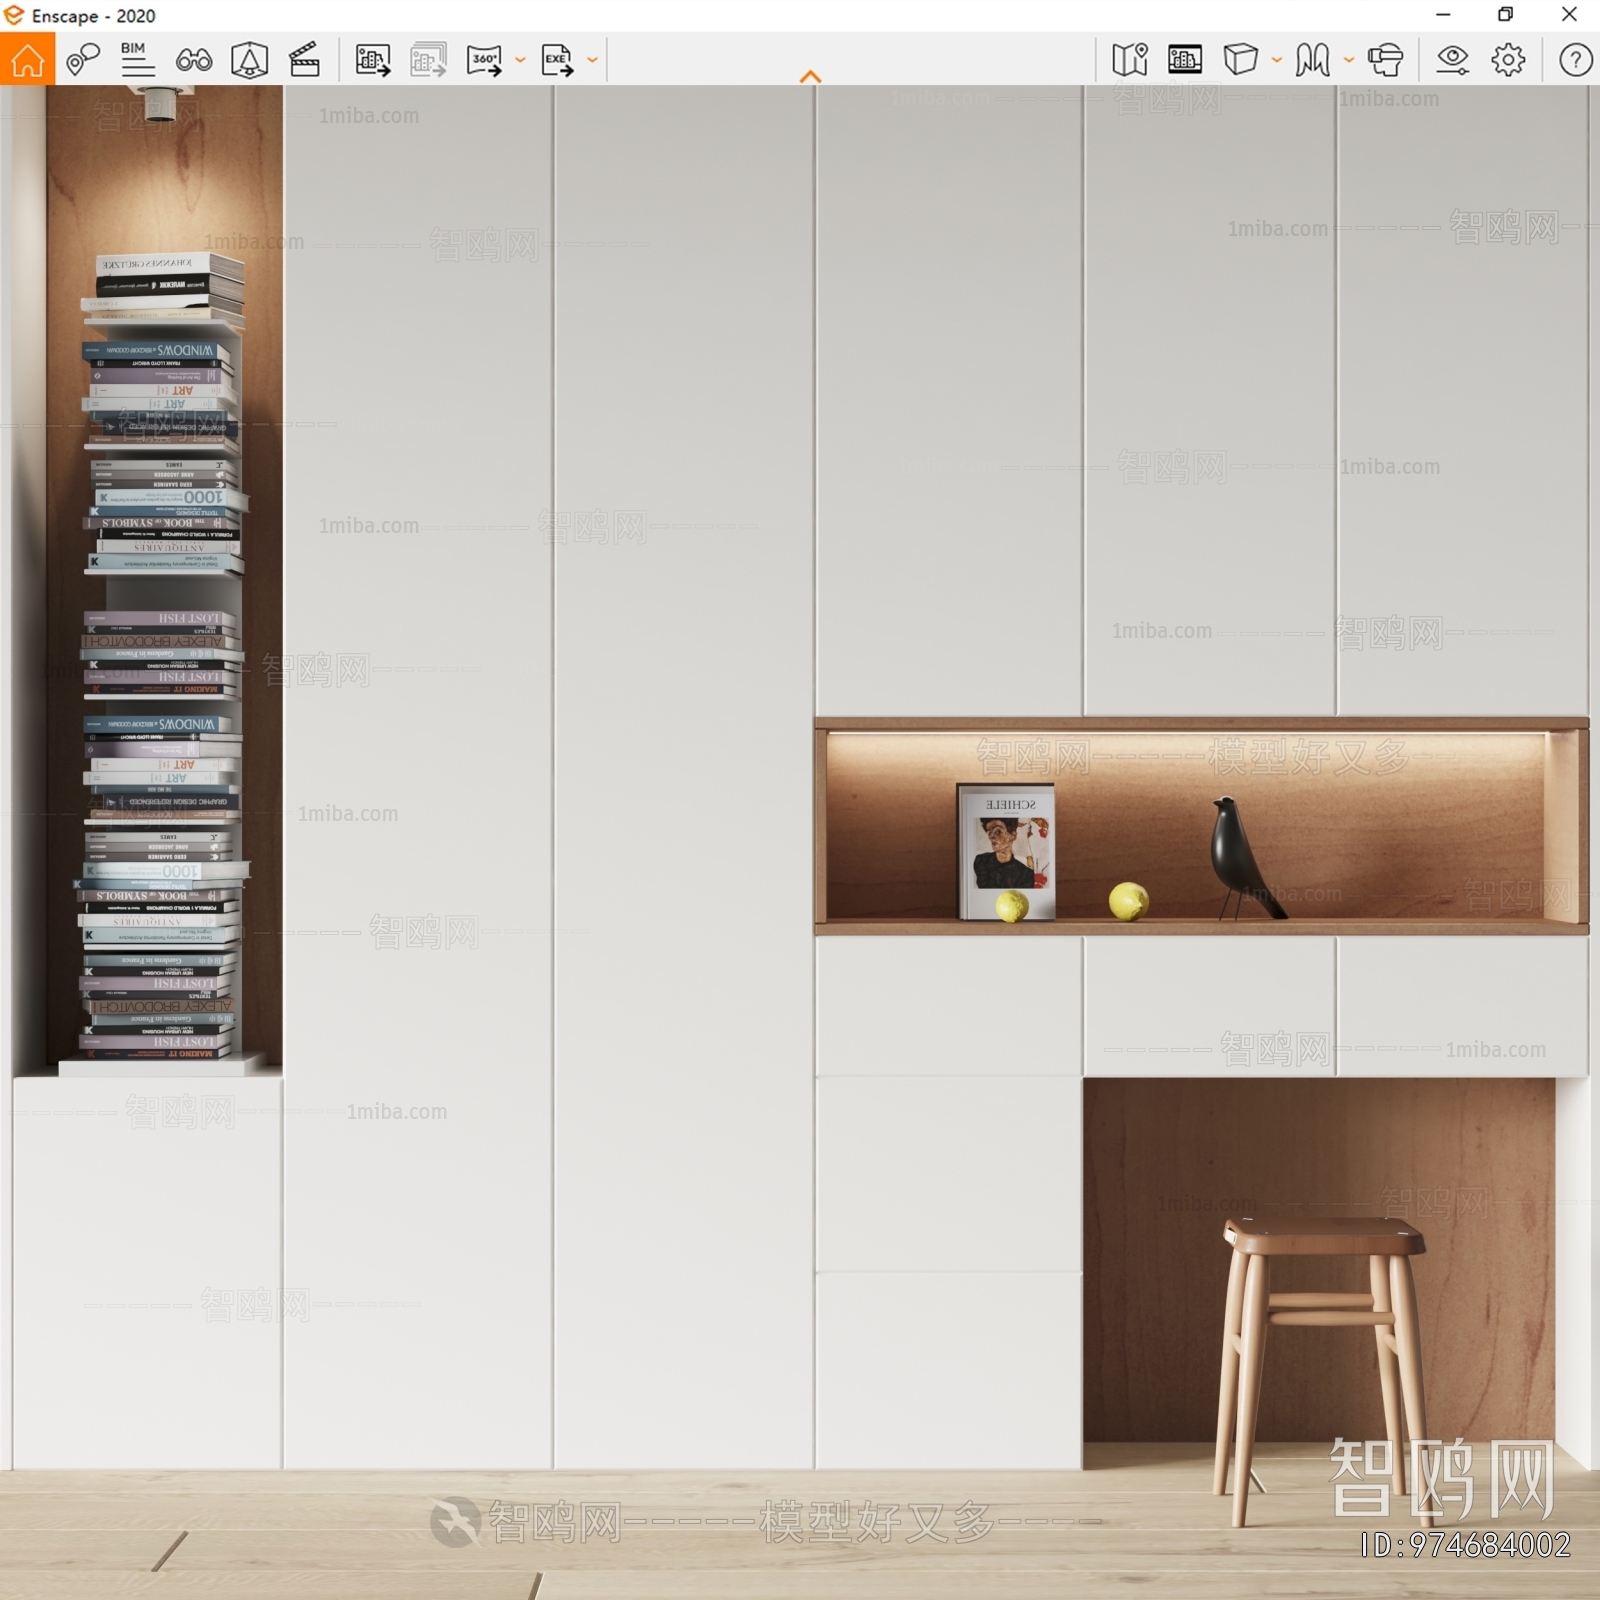Open the video editor clapperboard tool

pos(307,60)
